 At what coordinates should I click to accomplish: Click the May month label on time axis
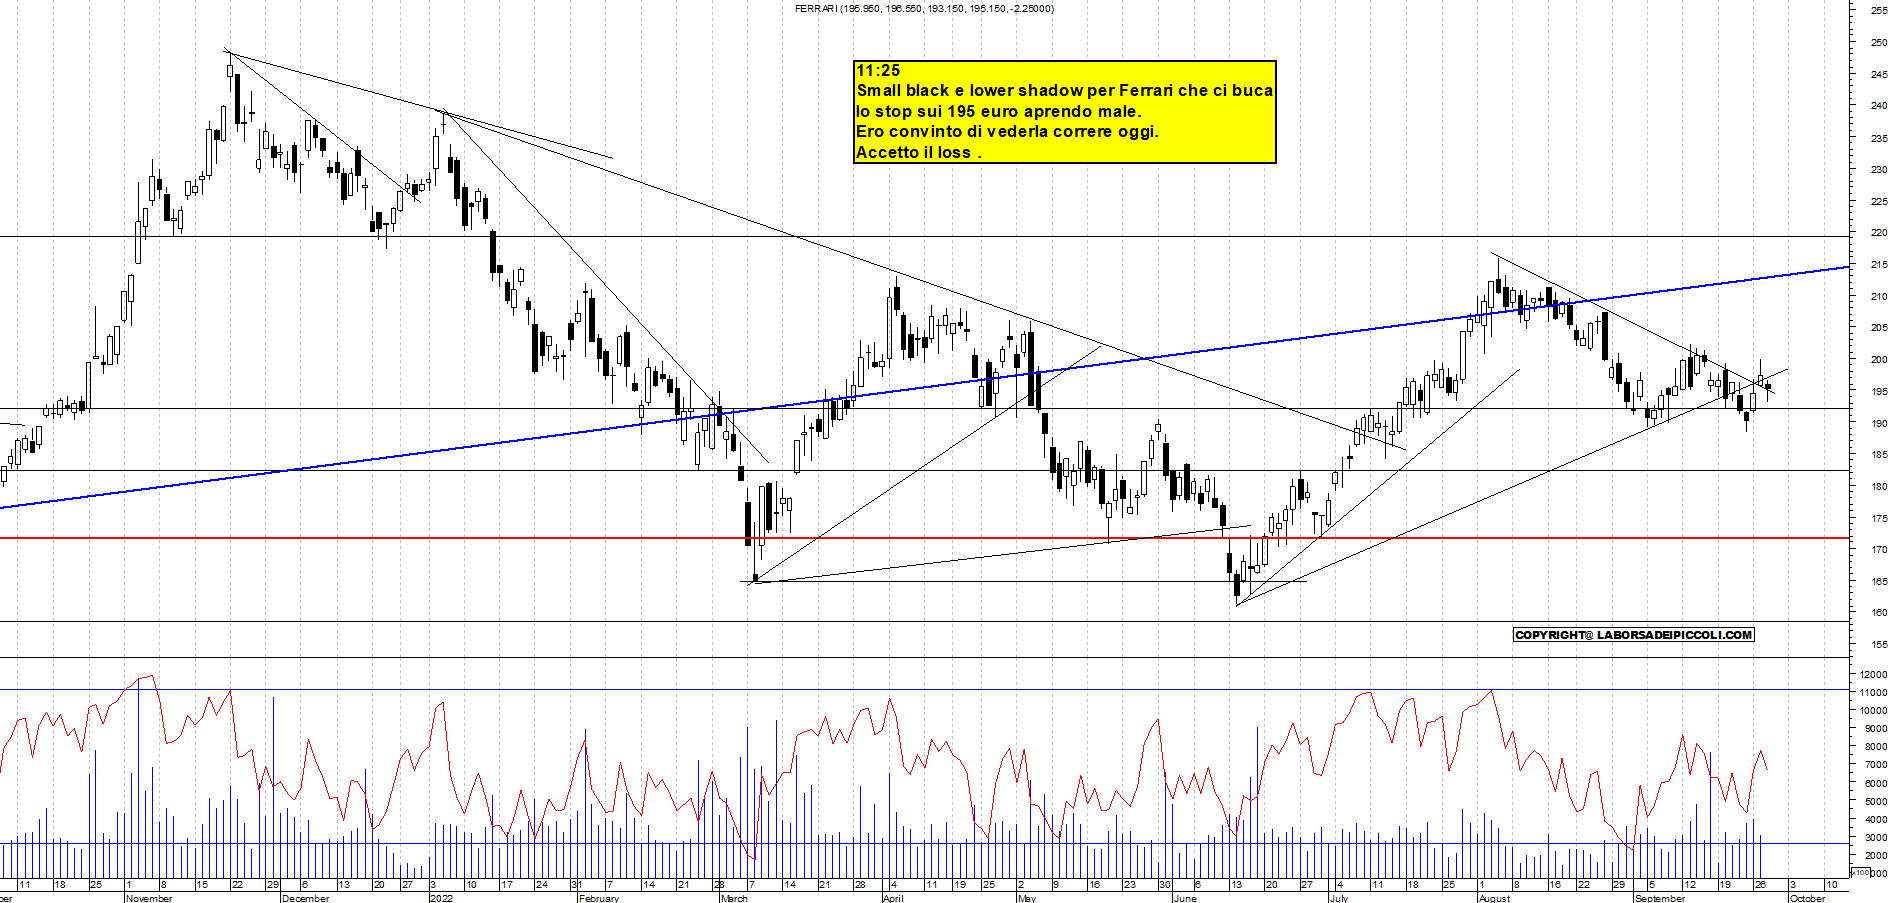[x=1027, y=898]
